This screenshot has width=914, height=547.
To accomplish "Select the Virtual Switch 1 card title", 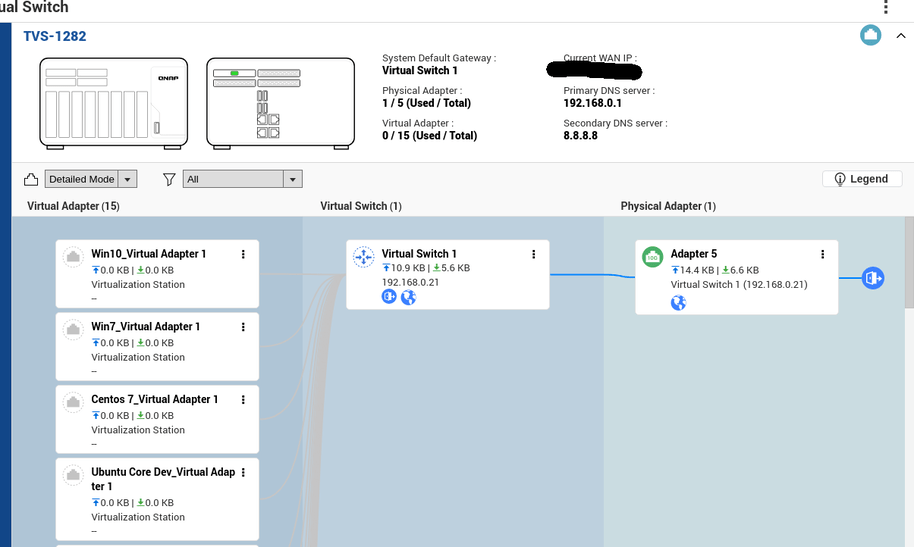I will click(x=419, y=254).
